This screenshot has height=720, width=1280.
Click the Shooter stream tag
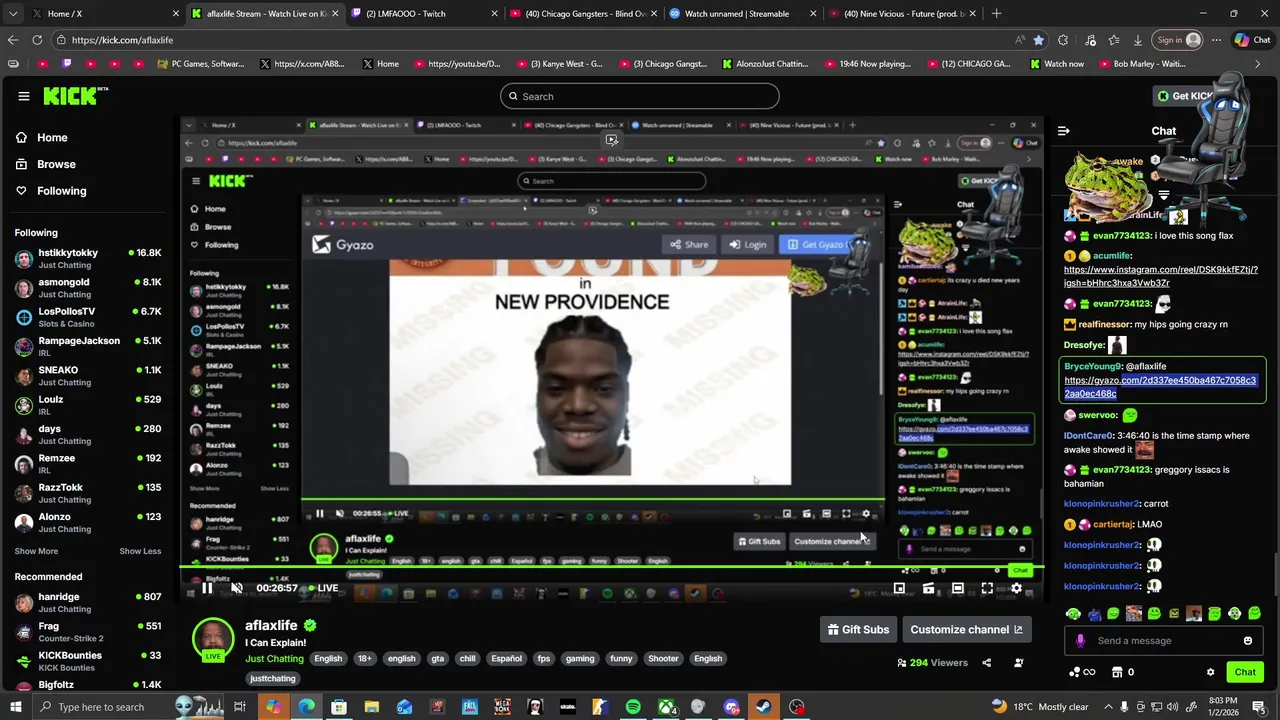[x=663, y=659]
